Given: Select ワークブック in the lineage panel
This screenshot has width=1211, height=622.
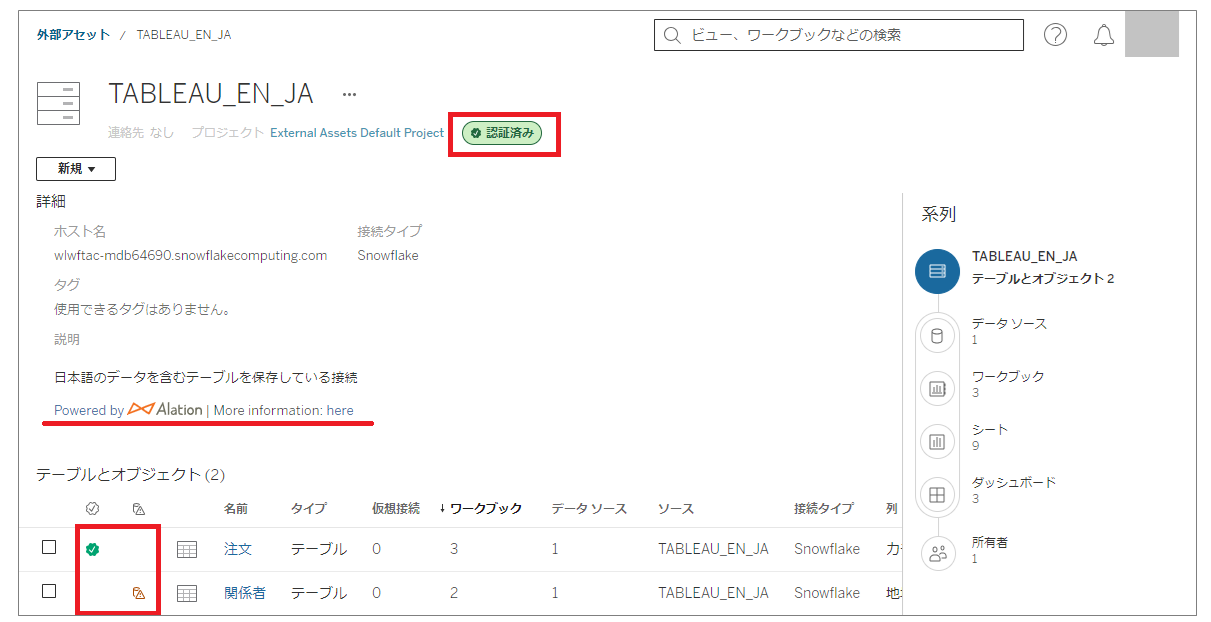Looking at the screenshot, I should (1008, 376).
